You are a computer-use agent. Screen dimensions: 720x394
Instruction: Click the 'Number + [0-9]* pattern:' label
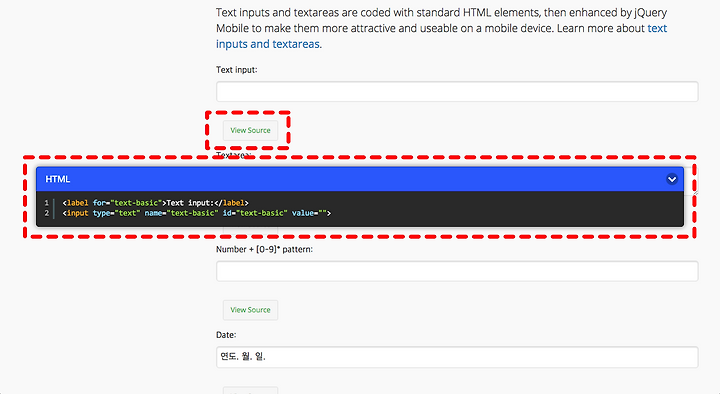click(x=264, y=249)
